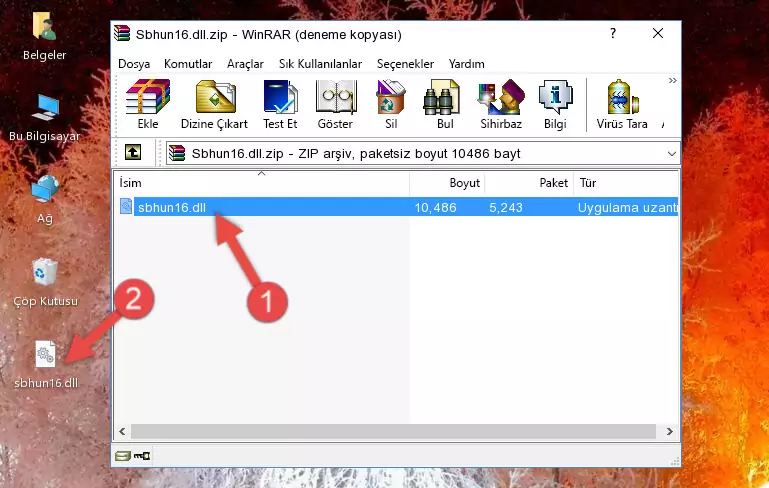This screenshot has width=769, height=488.
Task: Click the 10,486 size value
Action: (436, 207)
